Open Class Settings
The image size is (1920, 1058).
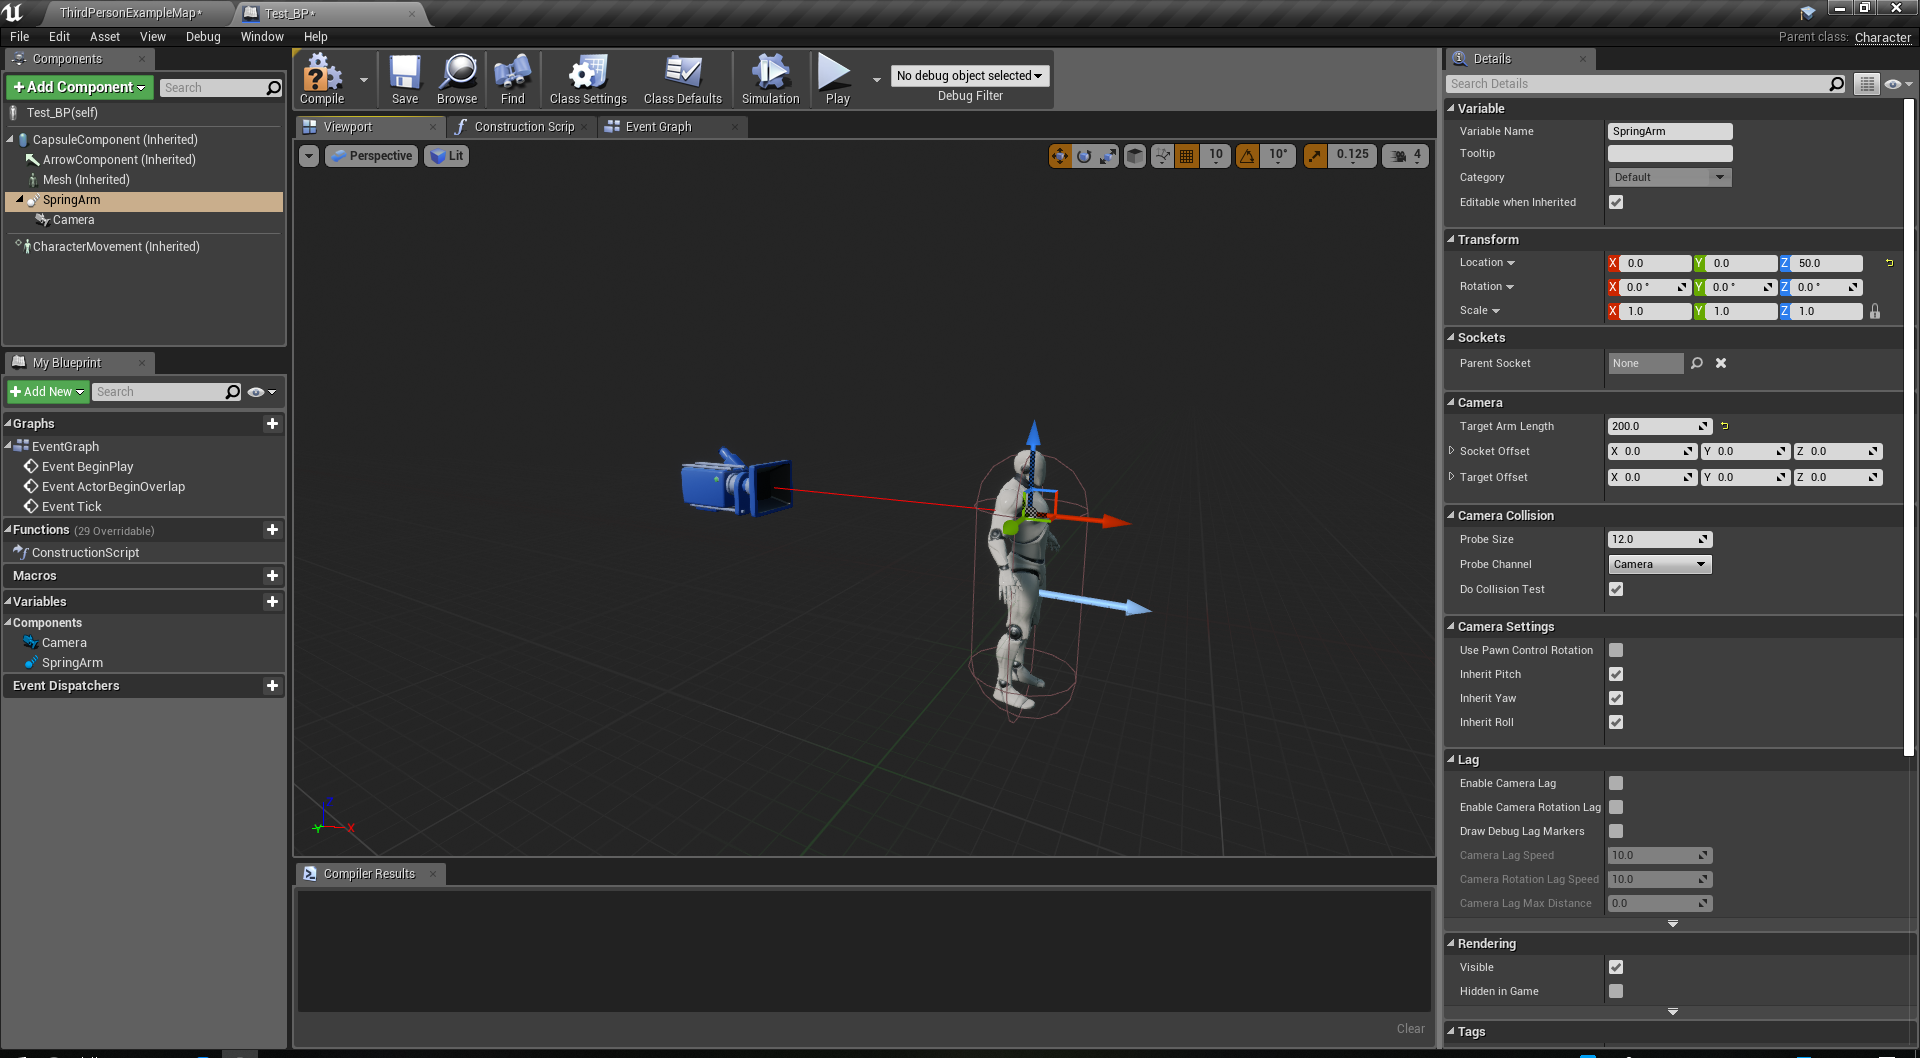[587, 78]
